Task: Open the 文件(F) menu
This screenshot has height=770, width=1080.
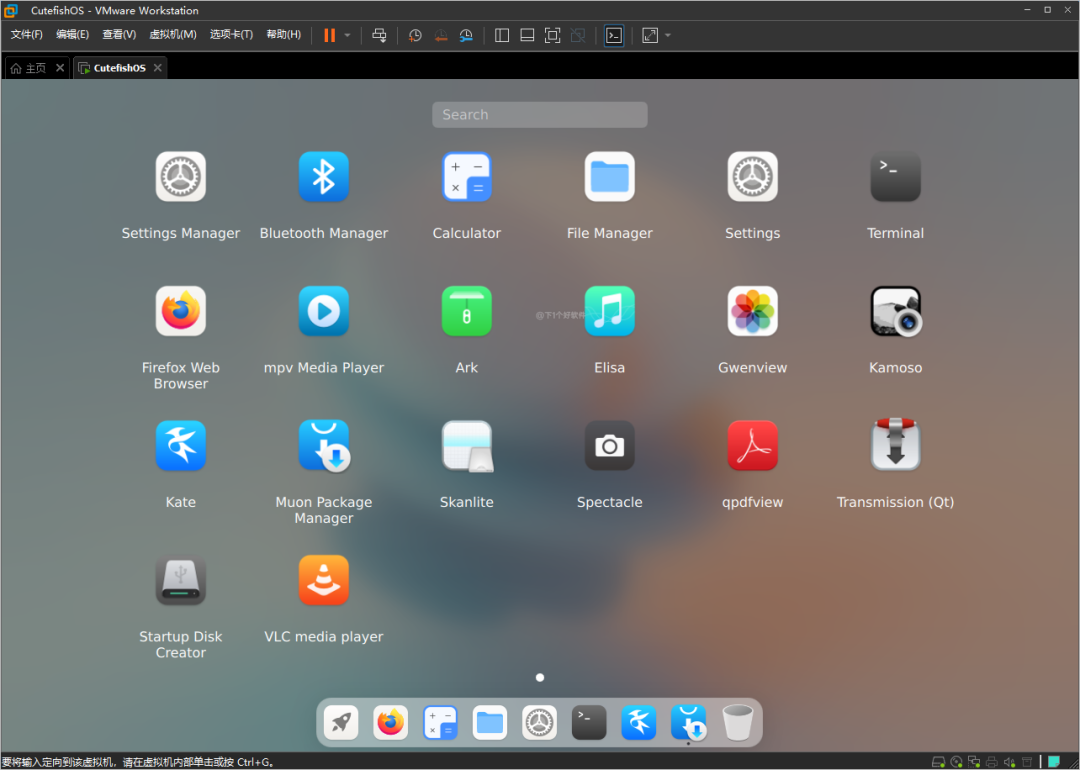Action: pyautogui.click(x=26, y=34)
